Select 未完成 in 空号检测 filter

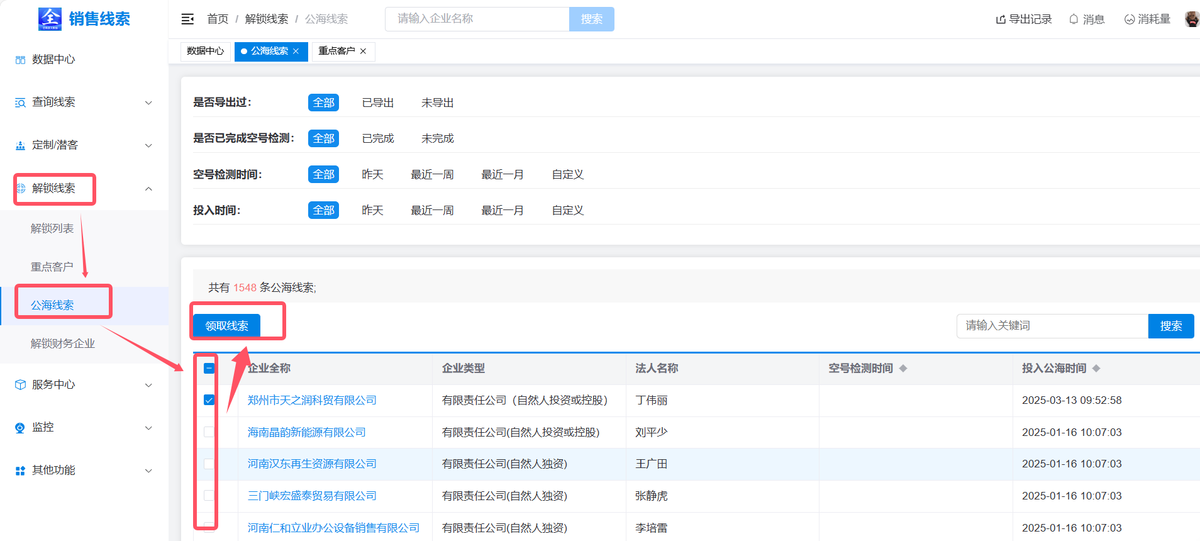click(x=438, y=139)
